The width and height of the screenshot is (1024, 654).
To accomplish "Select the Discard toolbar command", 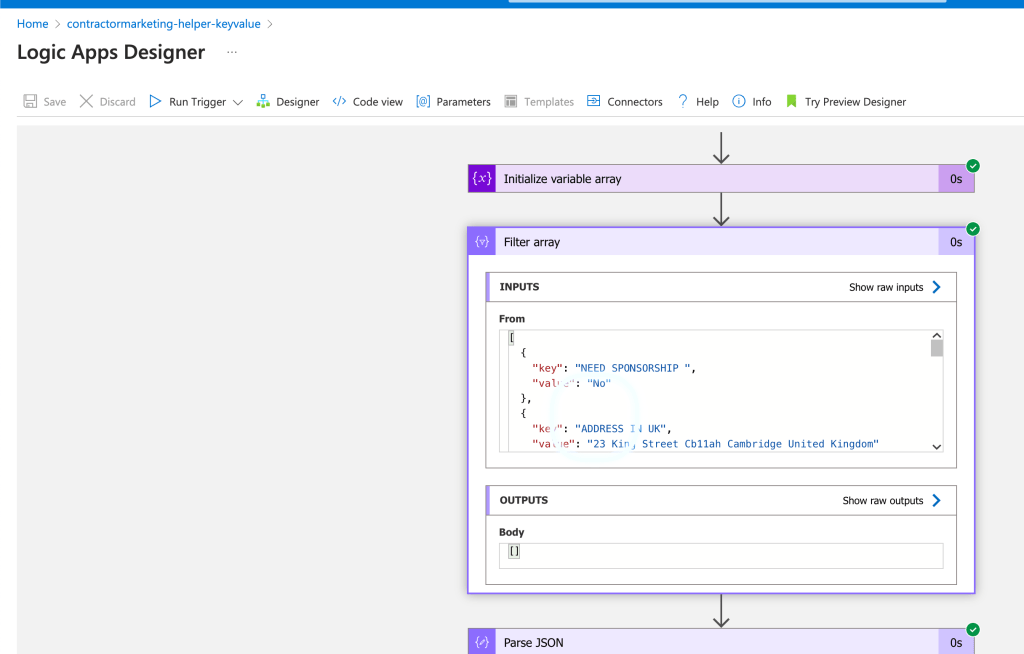I will [107, 101].
